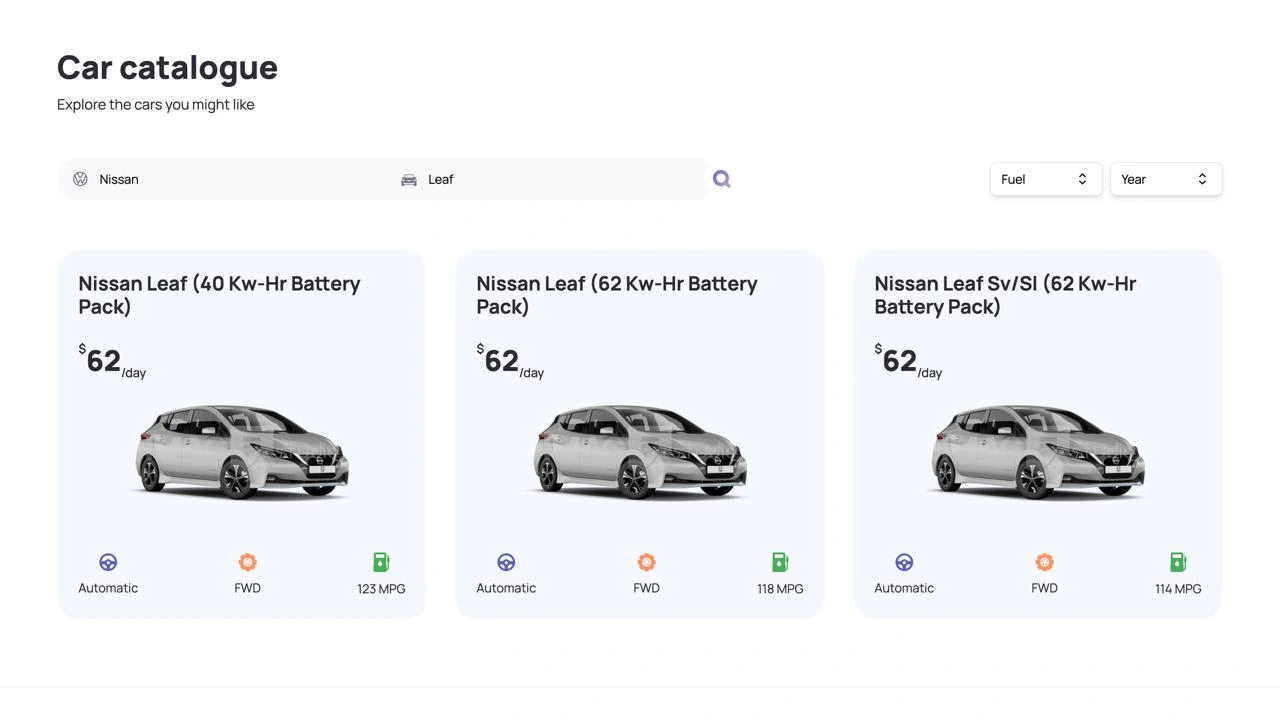Click the Leaf model input field
This screenshot has width=1280, height=719.
click(x=560, y=179)
